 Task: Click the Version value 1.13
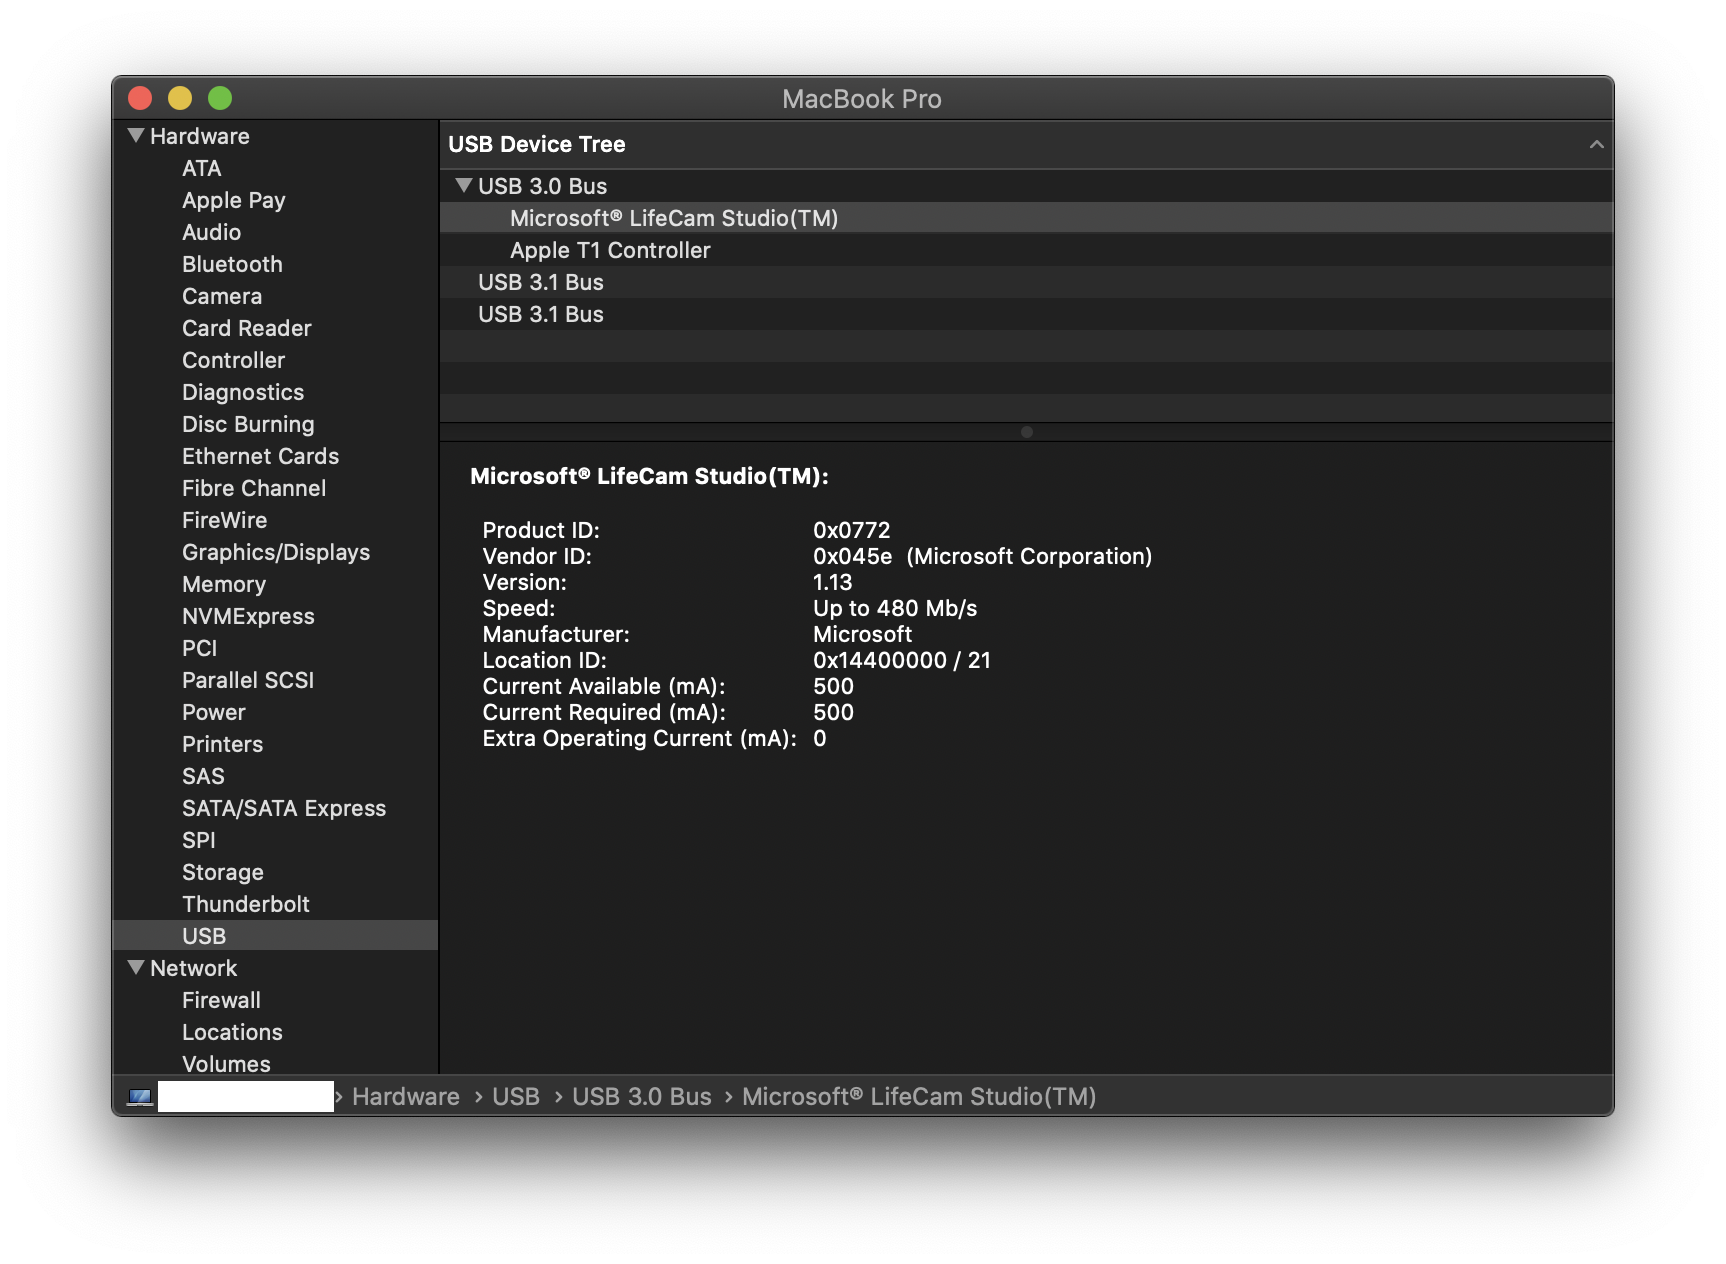(x=833, y=582)
